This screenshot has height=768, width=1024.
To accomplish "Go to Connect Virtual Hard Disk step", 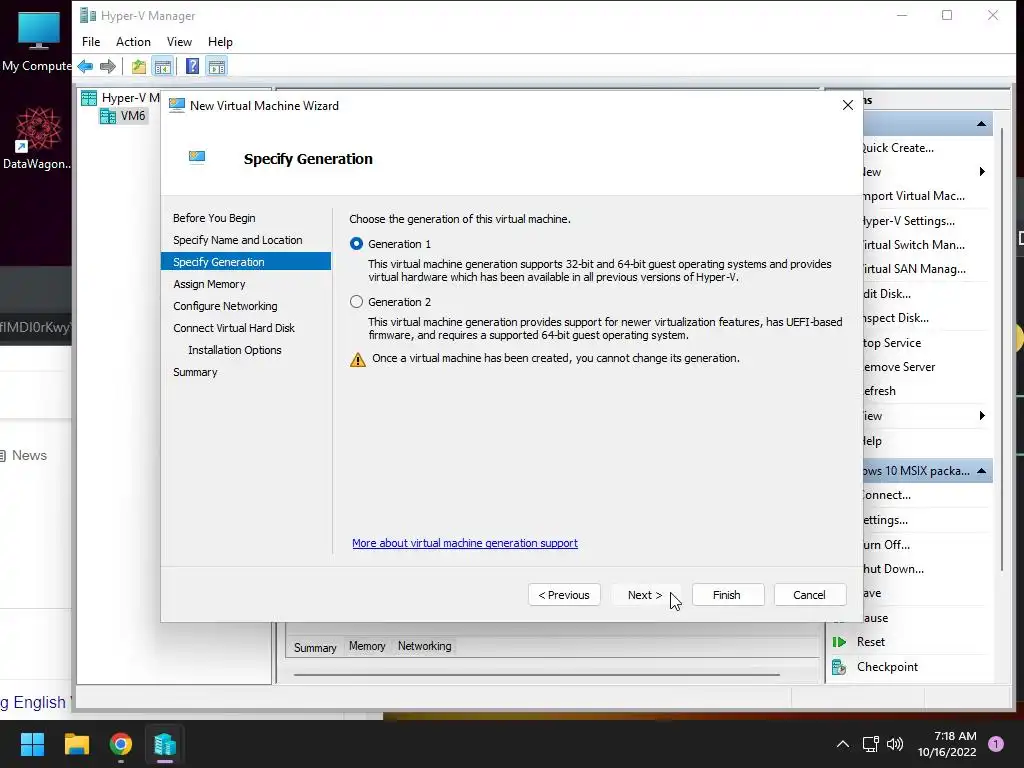I will (x=234, y=328).
